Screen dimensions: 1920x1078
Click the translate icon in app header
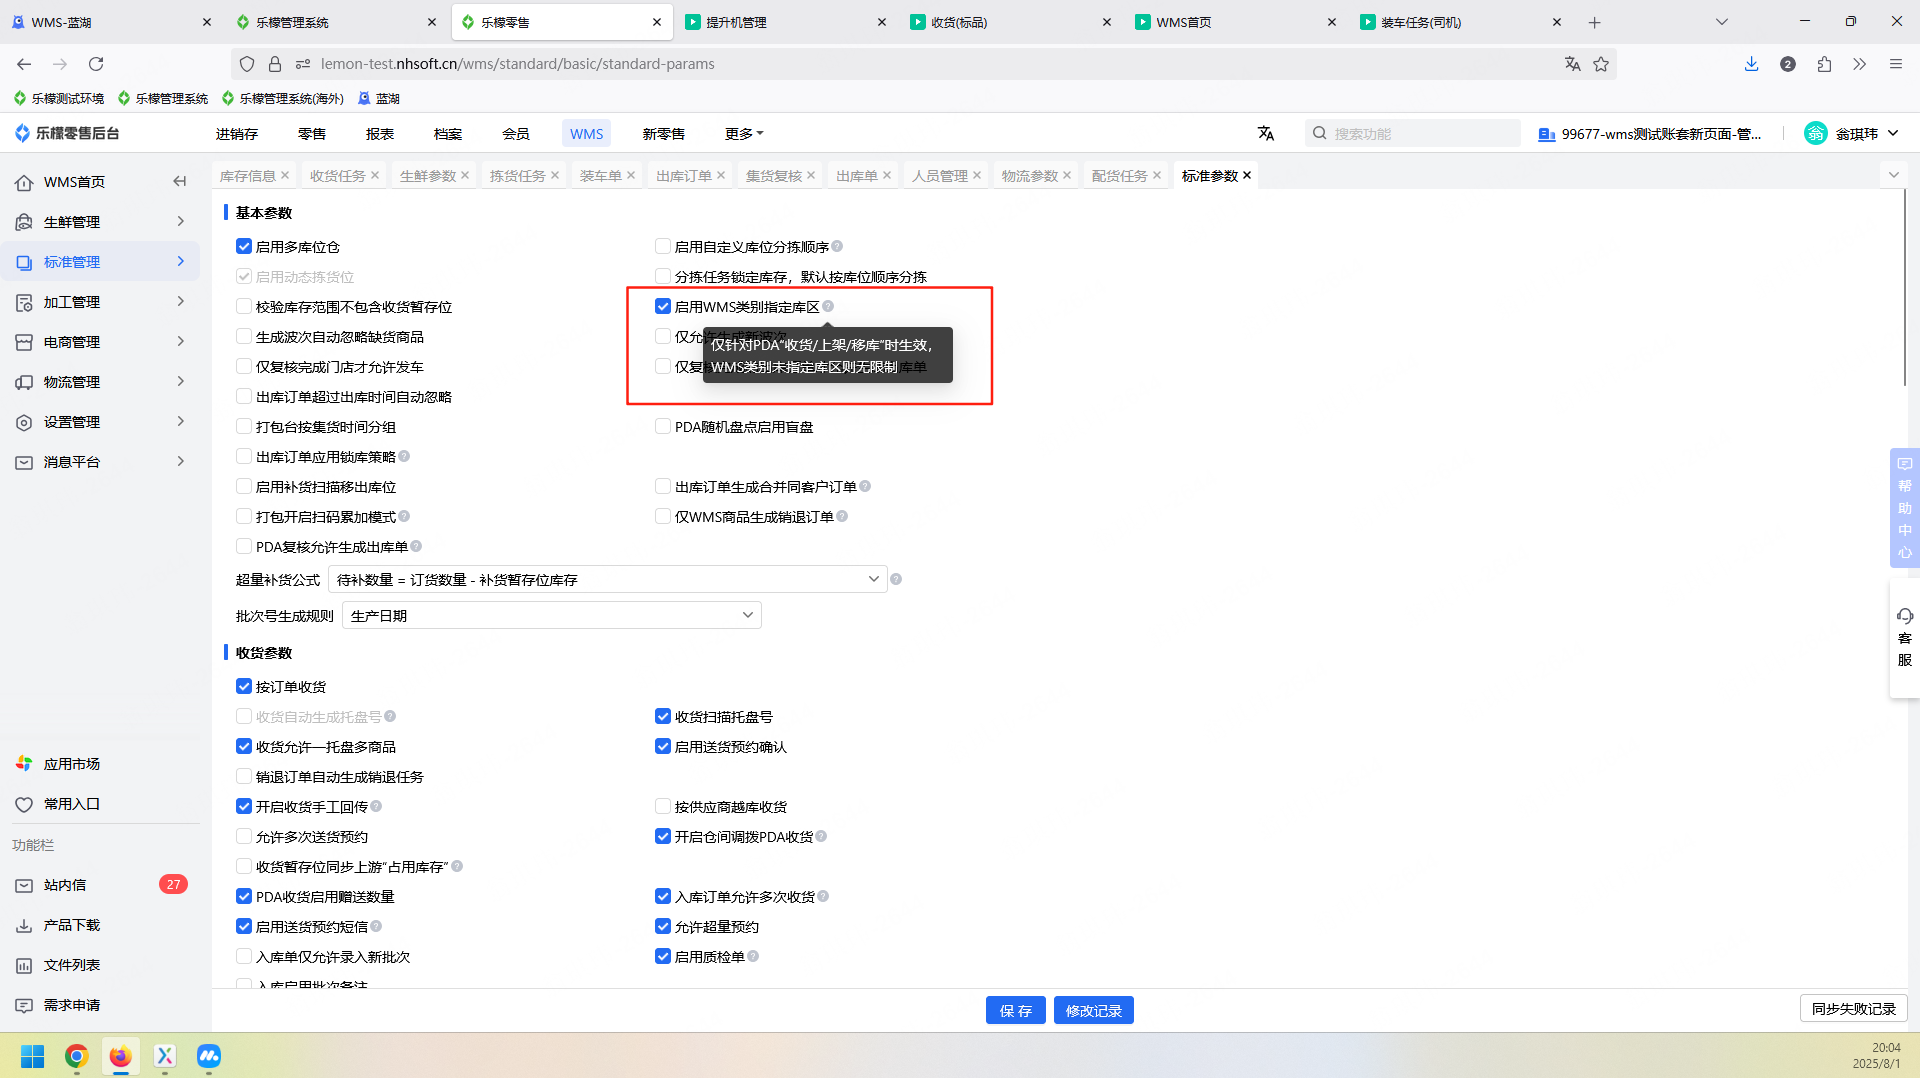tap(1266, 133)
